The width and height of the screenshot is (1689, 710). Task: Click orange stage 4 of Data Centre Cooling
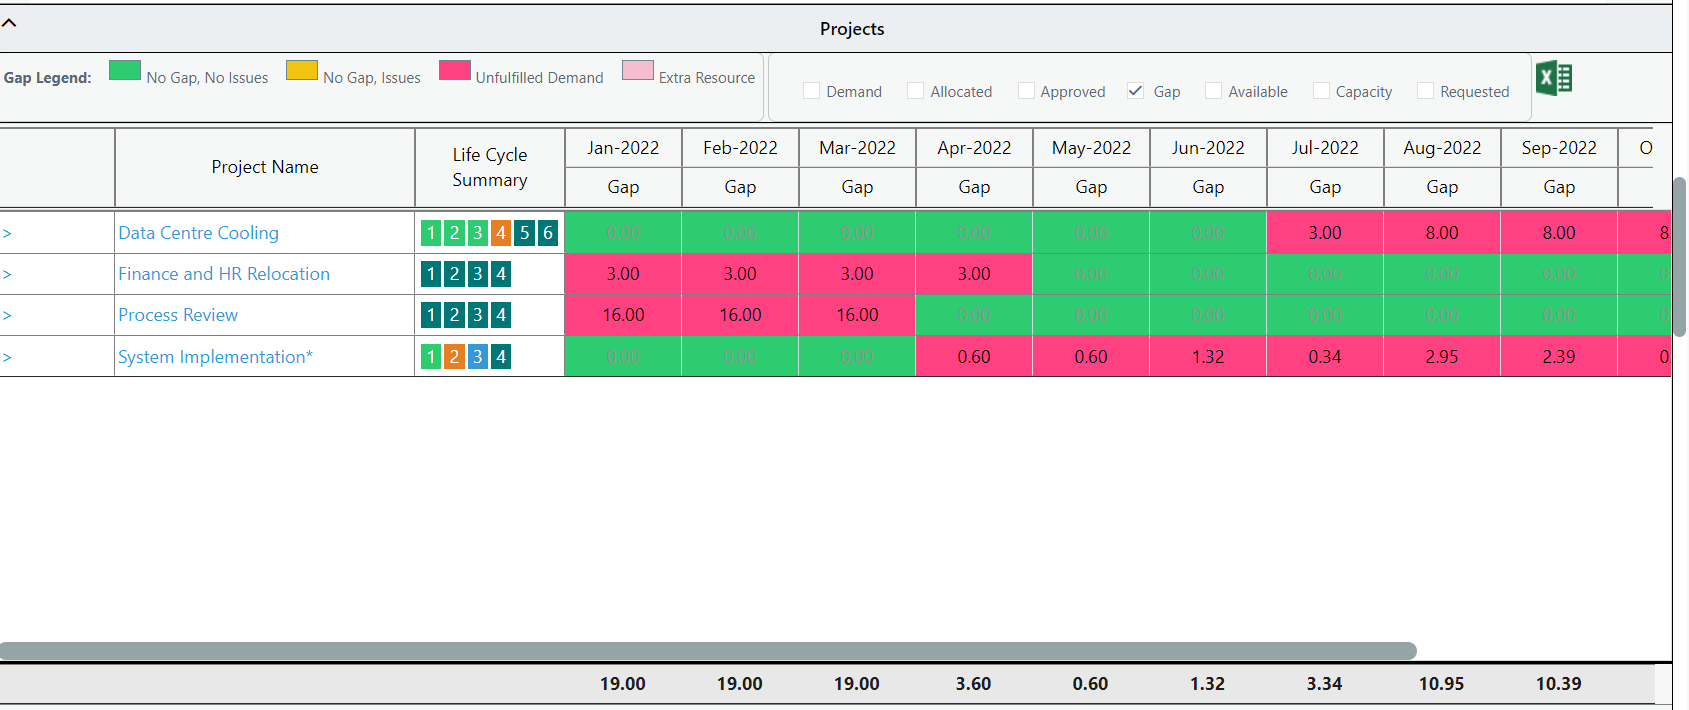(x=501, y=233)
